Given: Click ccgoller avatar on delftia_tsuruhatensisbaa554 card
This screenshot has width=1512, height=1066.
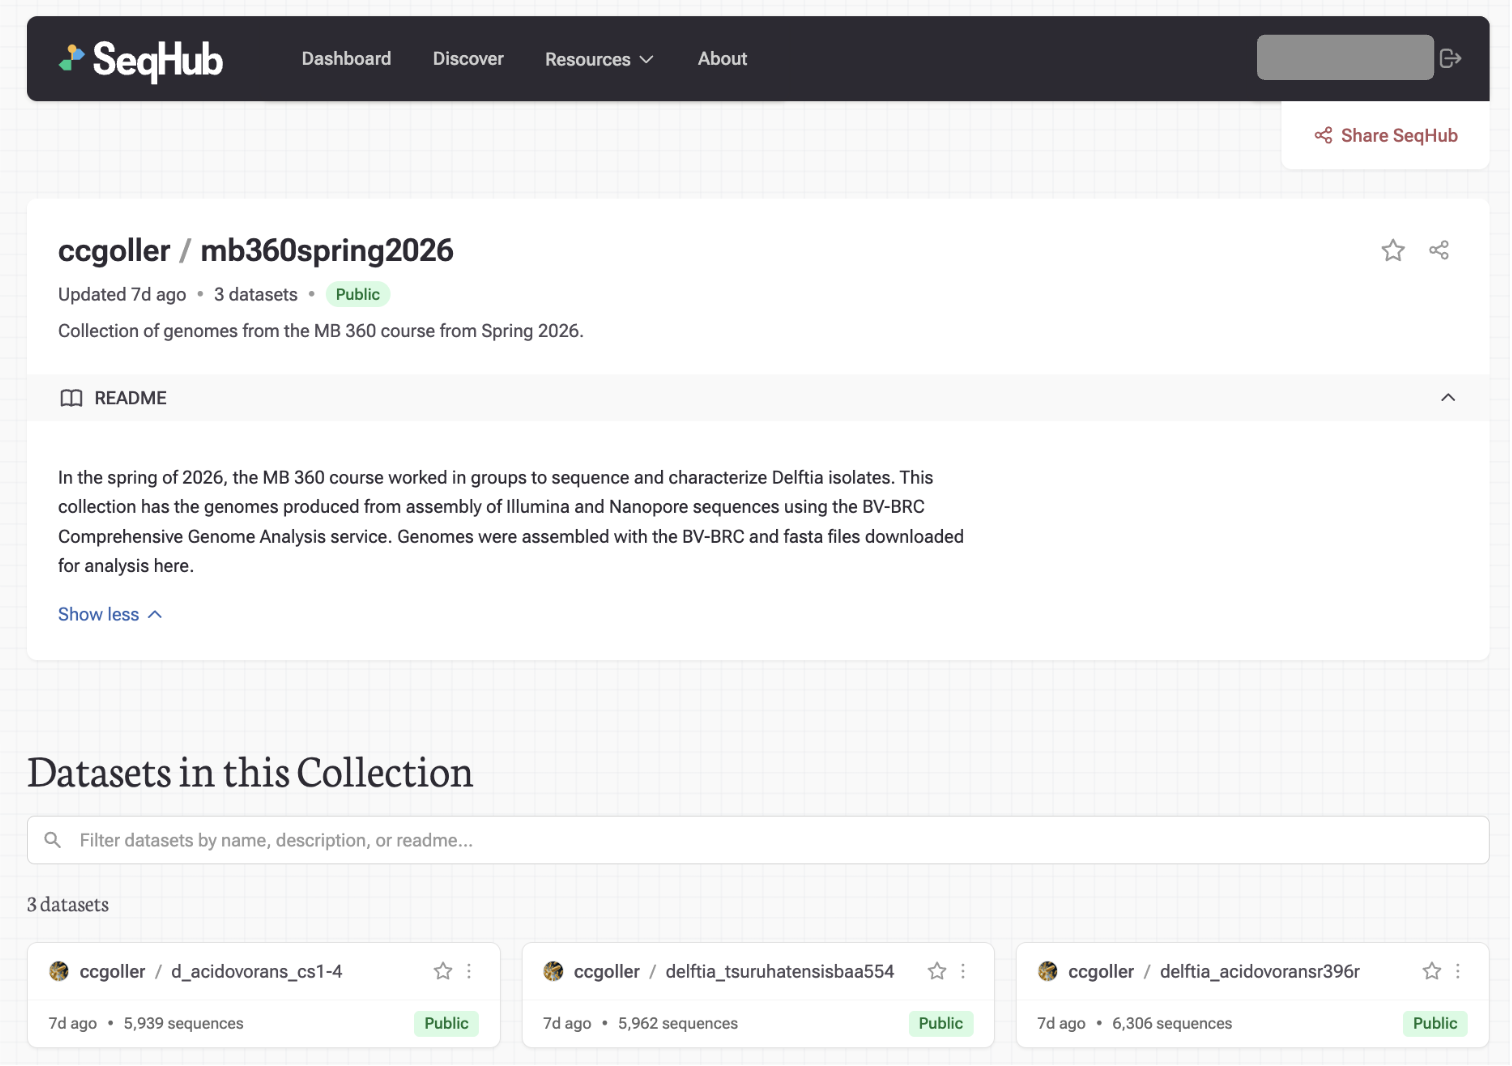Looking at the screenshot, I should [x=553, y=971].
